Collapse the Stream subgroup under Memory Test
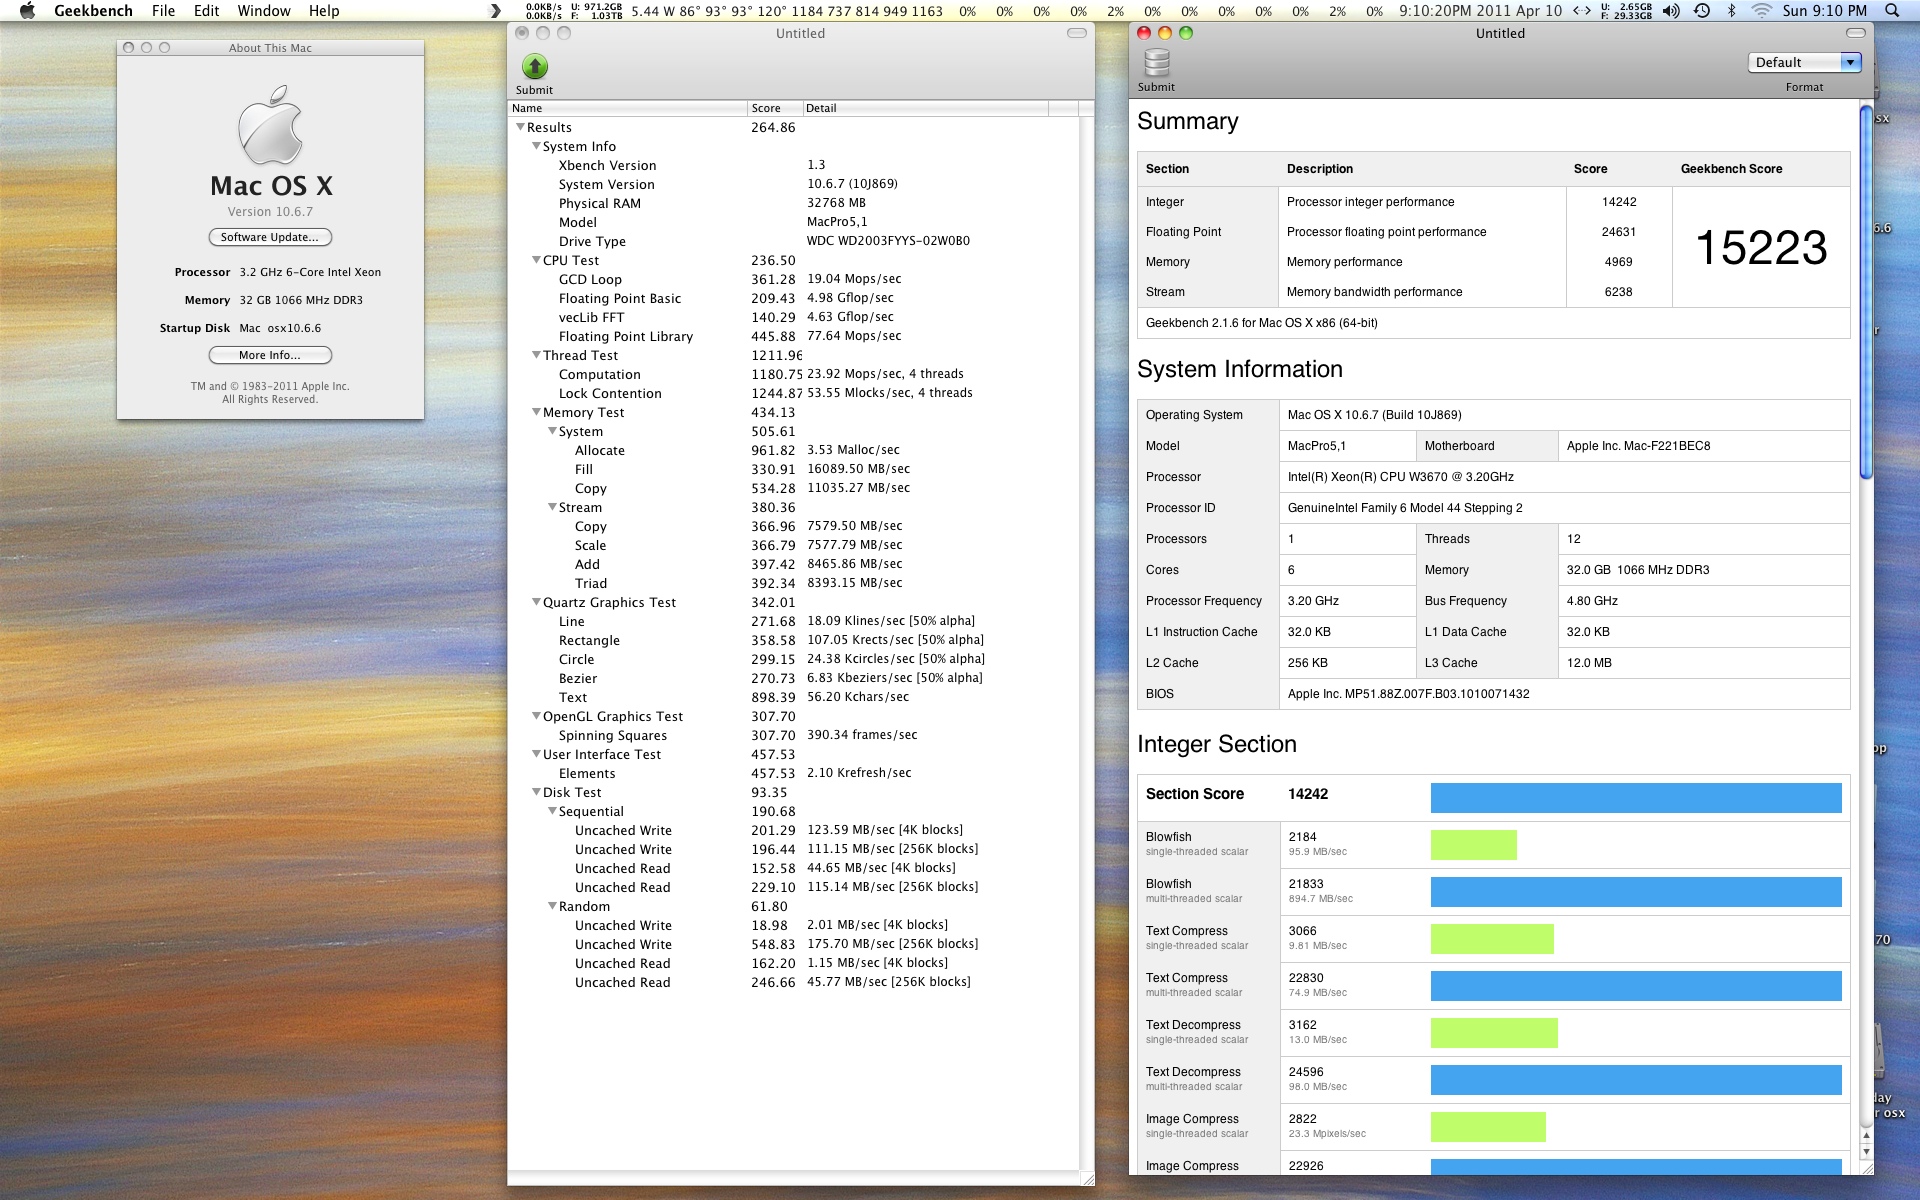Viewport: 1920px width, 1200px height. point(552,507)
